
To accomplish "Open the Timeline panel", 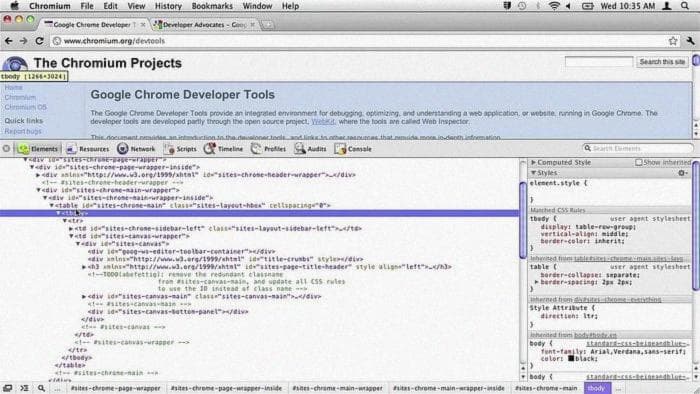I will (223, 149).
